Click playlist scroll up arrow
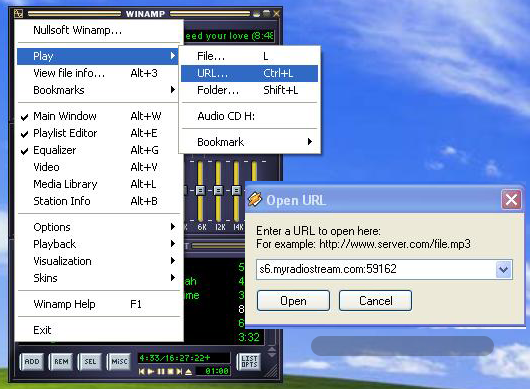 pos(272,349)
